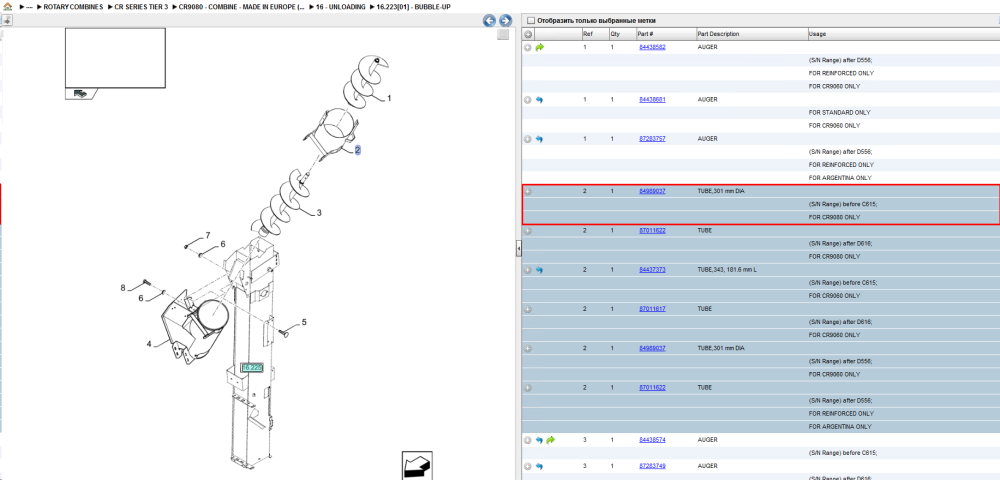Sort by the Usage column header
The image size is (1000, 480).
pos(902,34)
